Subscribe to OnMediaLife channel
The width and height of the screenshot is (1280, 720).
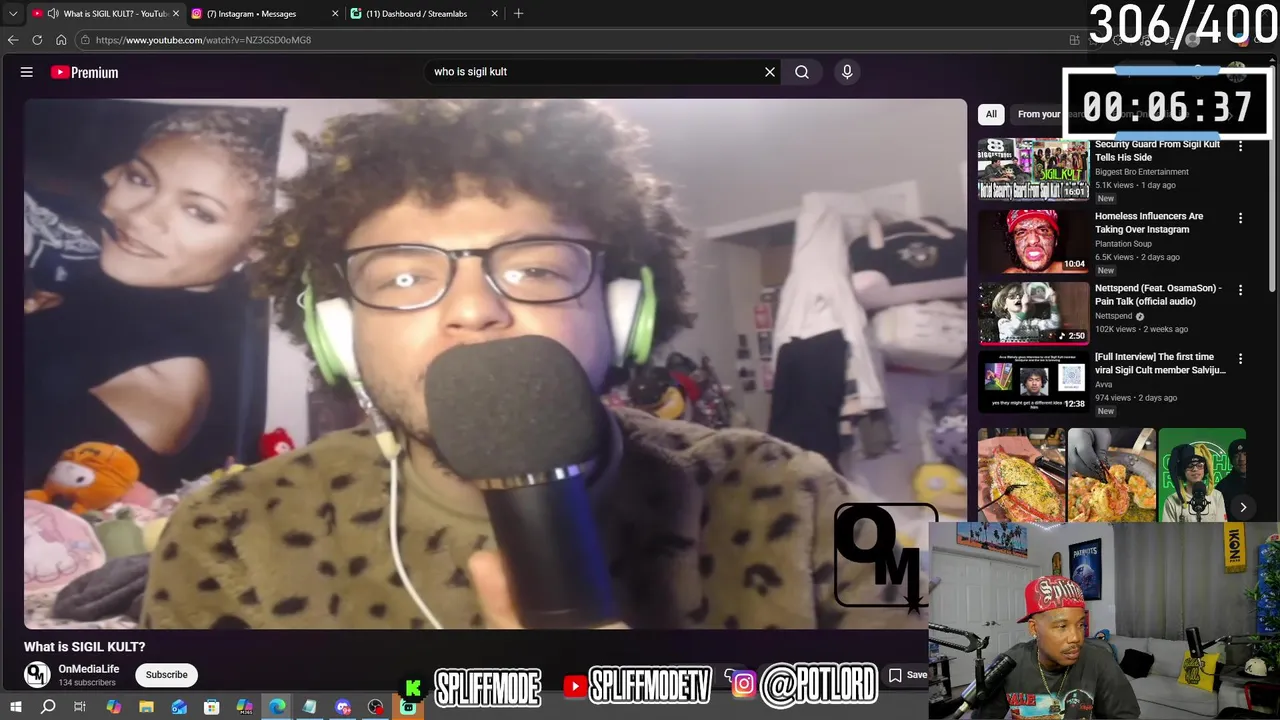coord(166,675)
